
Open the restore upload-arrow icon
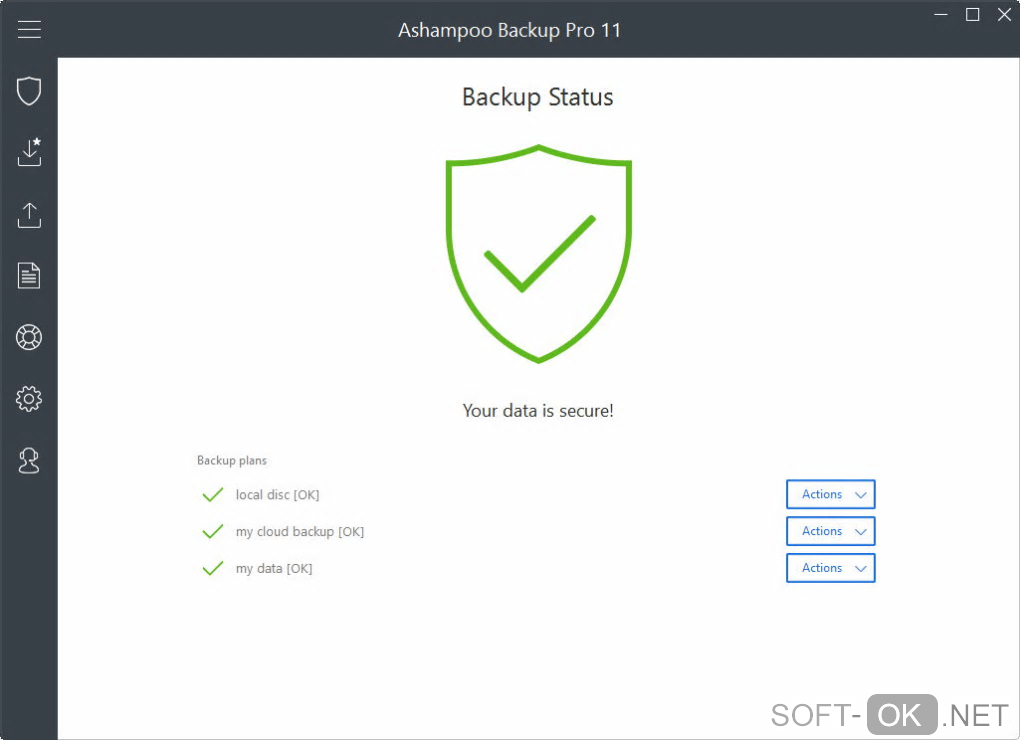[x=29, y=214]
